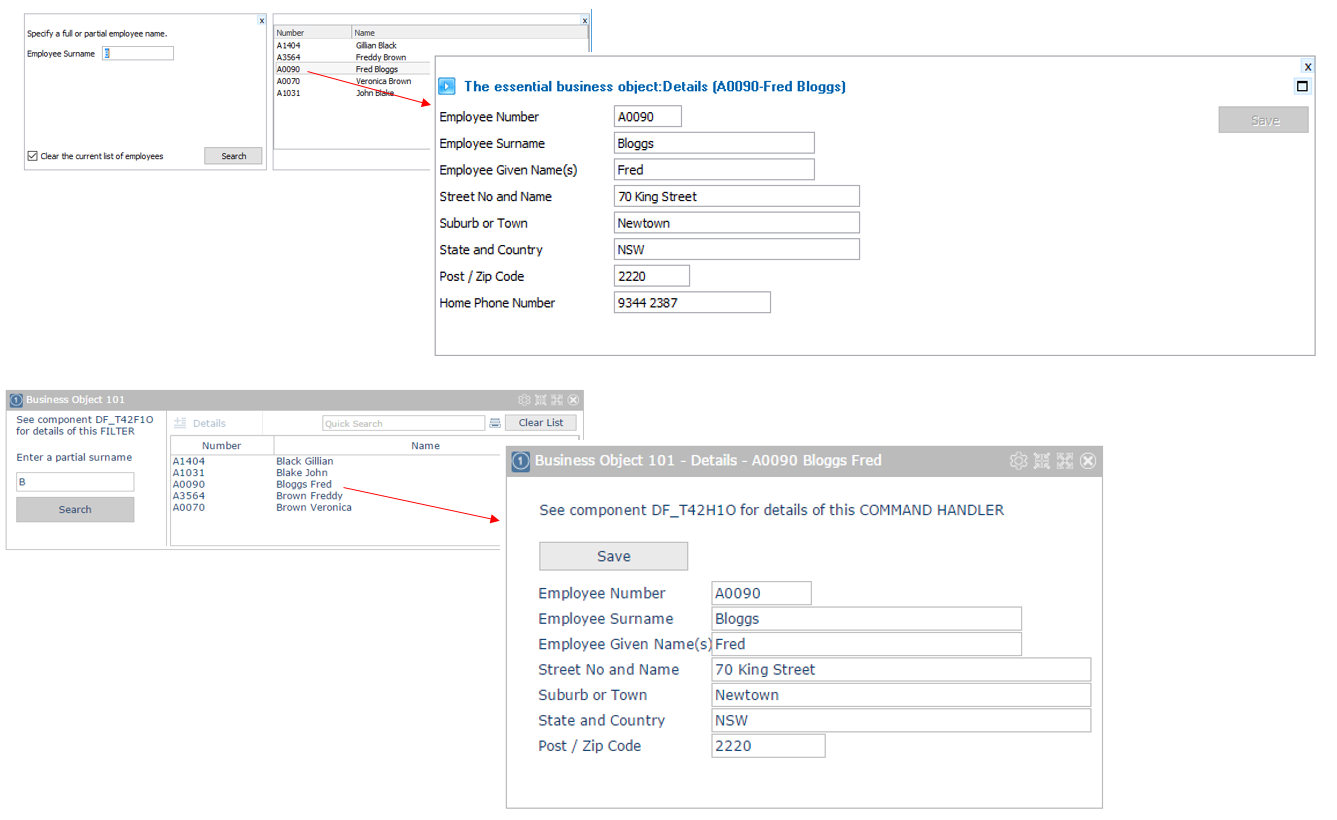The height and width of the screenshot is (820, 1337).
Task: Toggle Clear the current list of employees checkbox
Action: (33, 156)
